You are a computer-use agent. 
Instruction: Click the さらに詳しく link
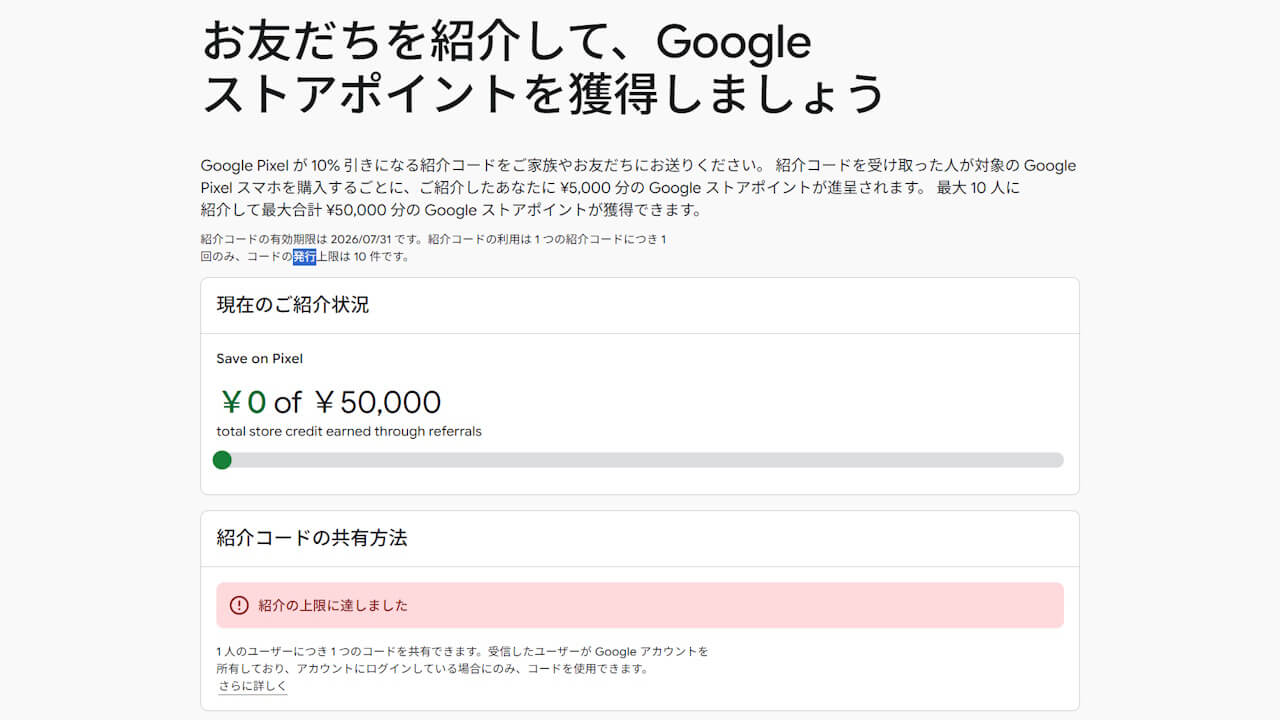(253, 686)
